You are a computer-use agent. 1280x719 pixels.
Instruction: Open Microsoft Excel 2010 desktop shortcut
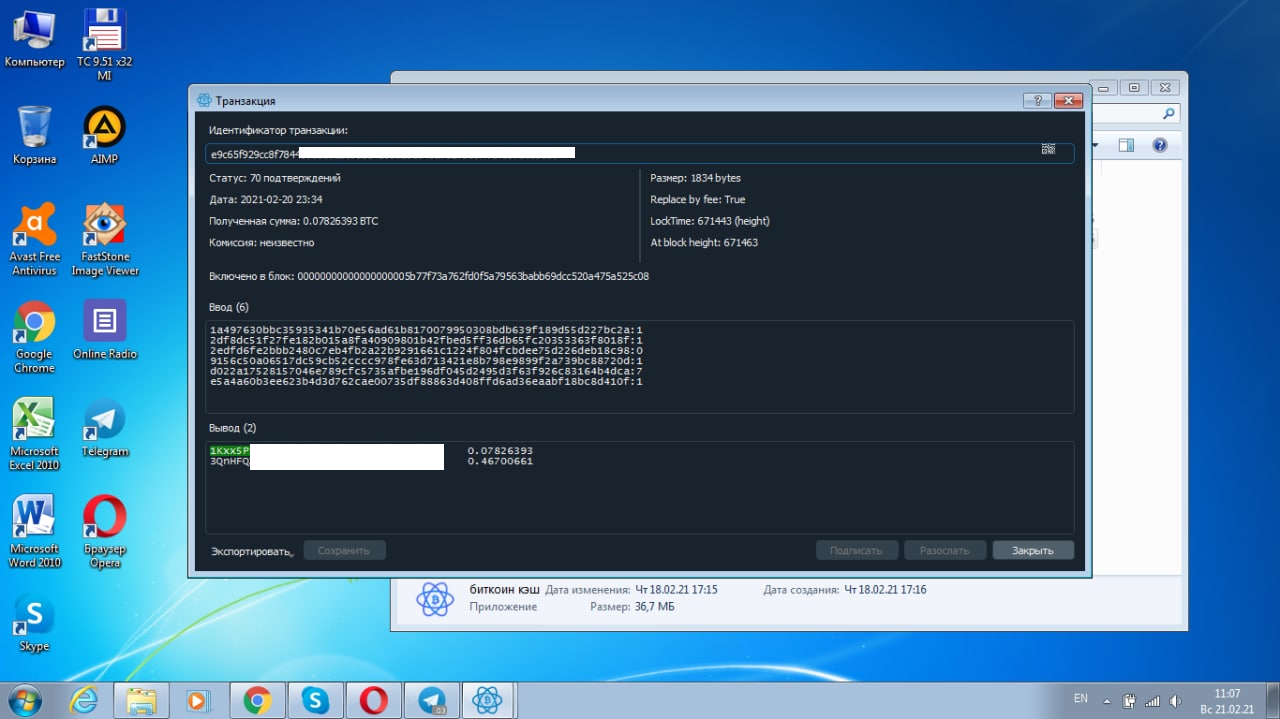[35, 435]
